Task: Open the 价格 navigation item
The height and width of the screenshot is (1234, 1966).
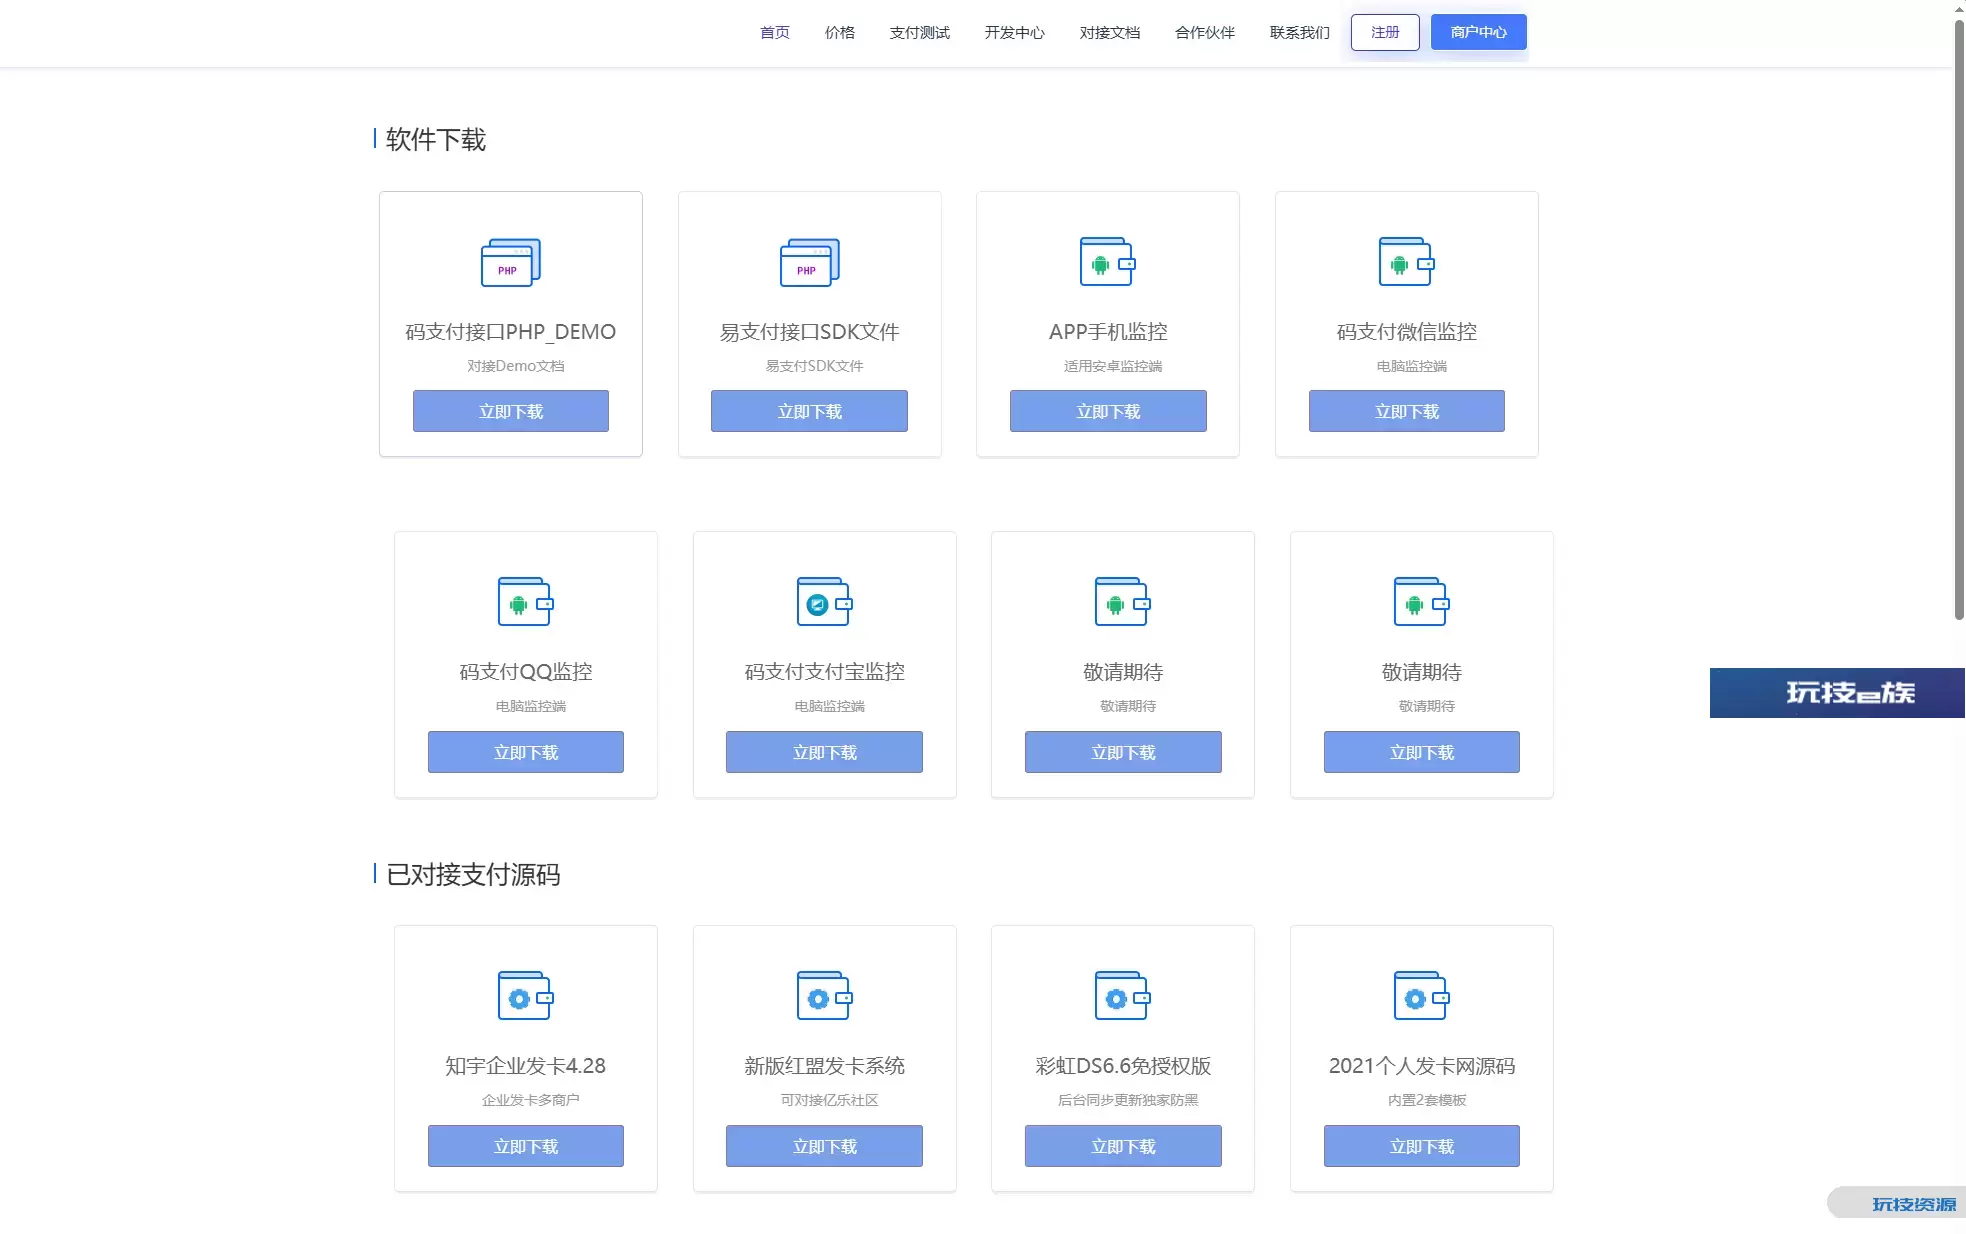Action: (840, 32)
